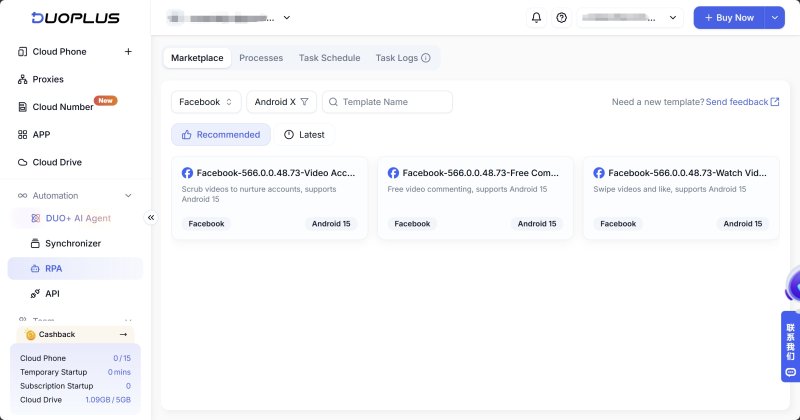800x420 pixels.
Task: Click the Cashback coin icon
Action: 31,335
